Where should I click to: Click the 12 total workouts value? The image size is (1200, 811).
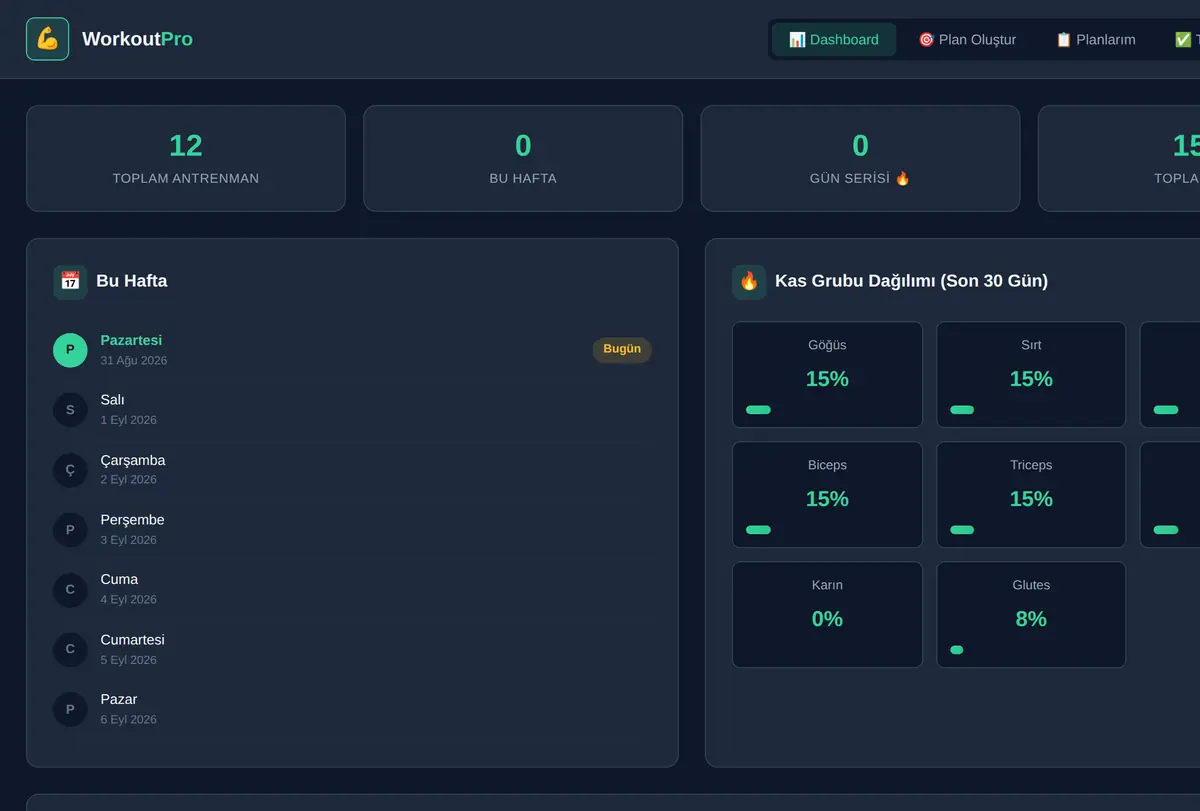[186, 146]
